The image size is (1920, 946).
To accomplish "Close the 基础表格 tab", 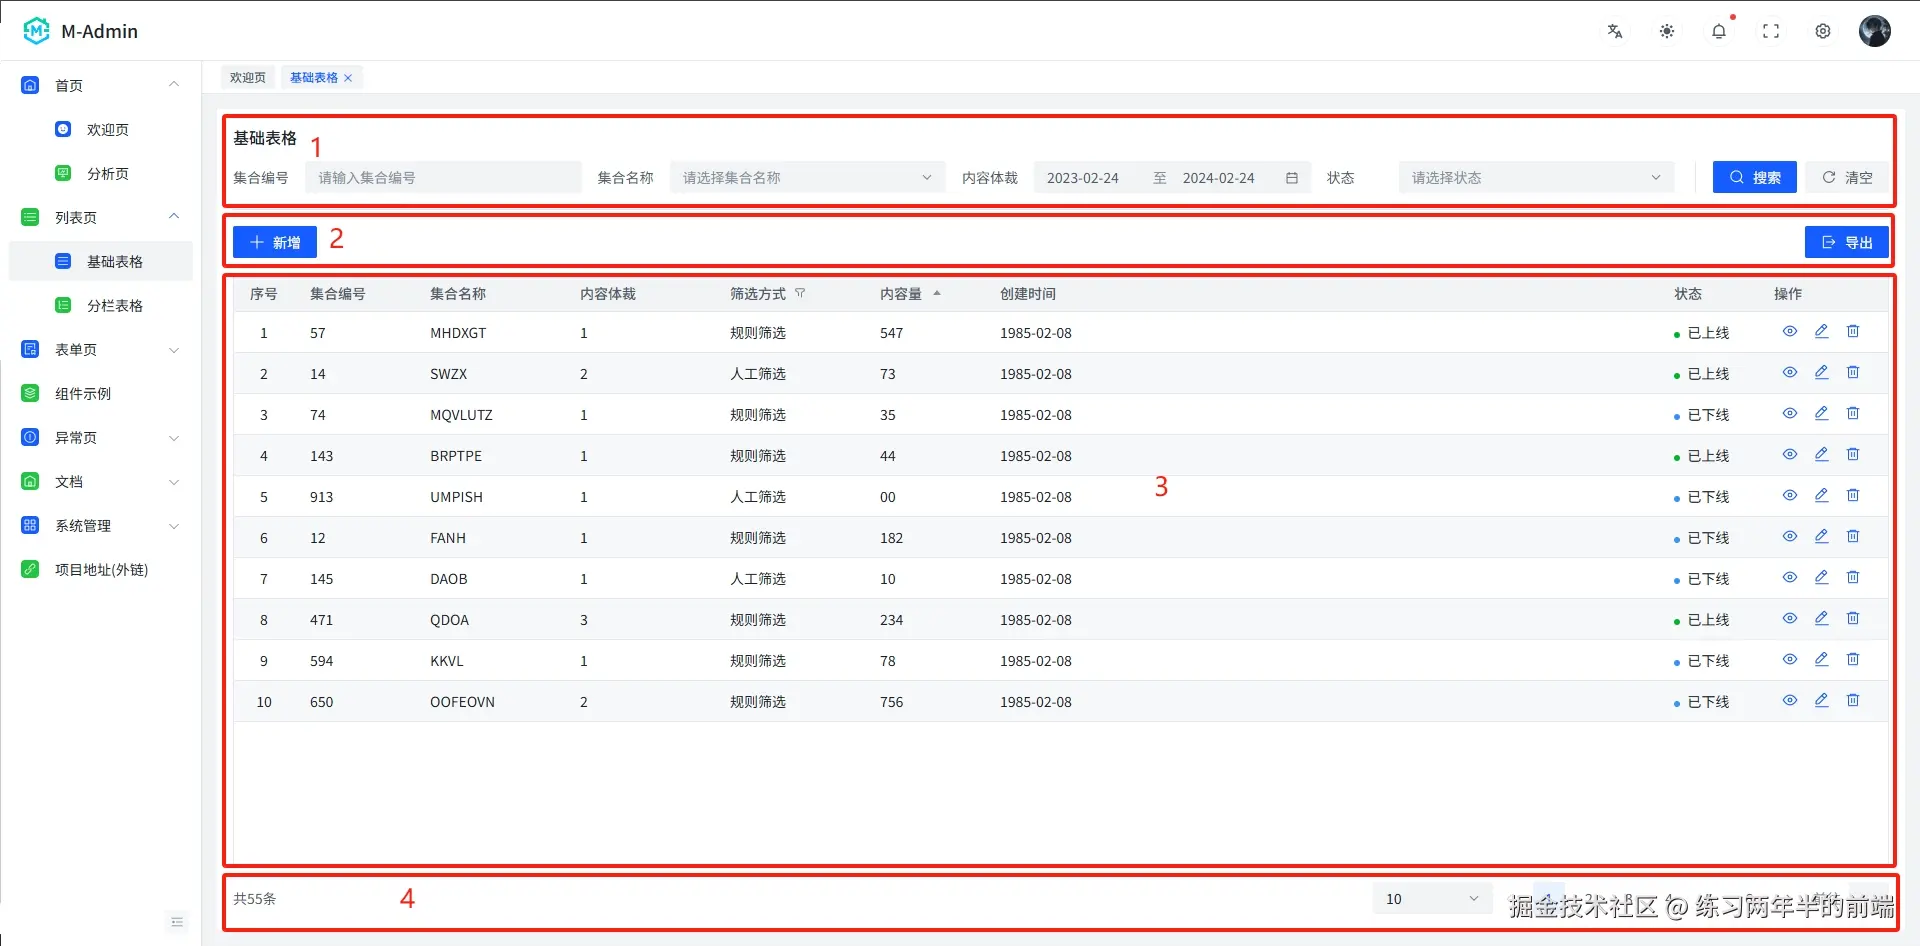I will coord(348,78).
